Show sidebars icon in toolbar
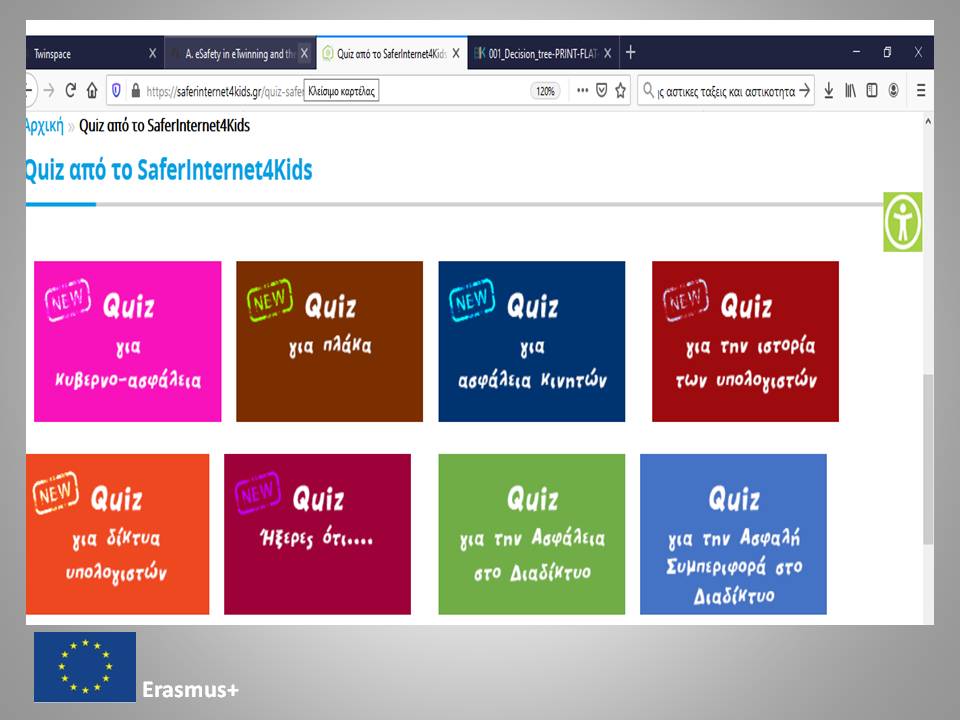The image size is (960, 720). click(x=872, y=91)
